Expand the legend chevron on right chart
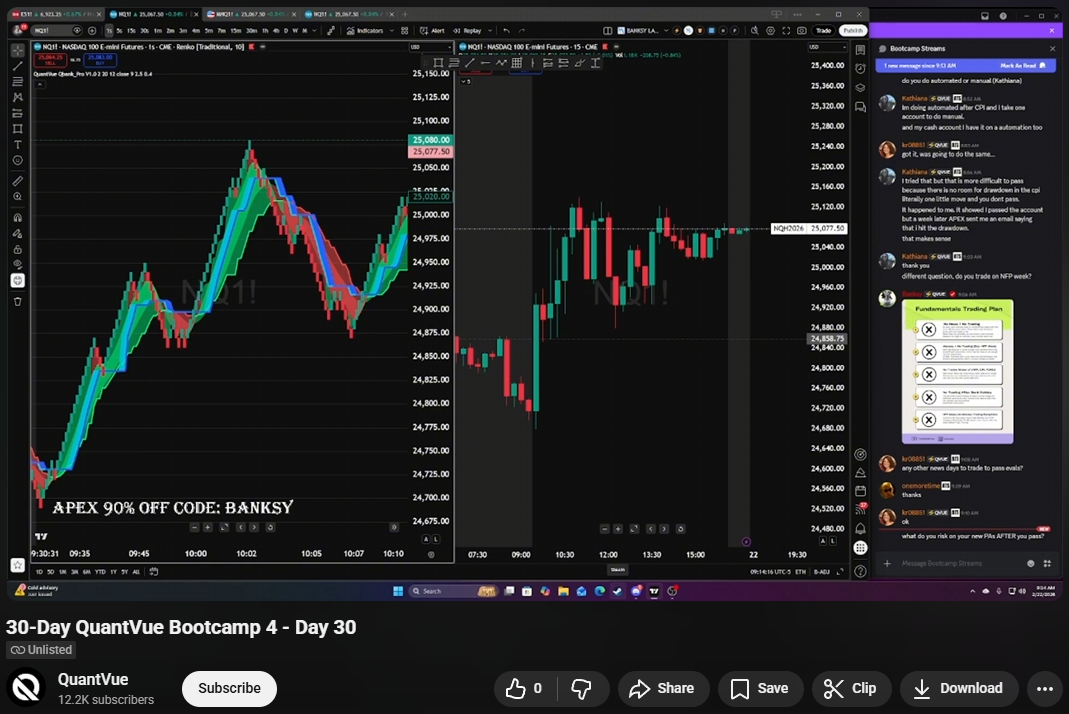The height and width of the screenshot is (714, 1069). [x=466, y=81]
